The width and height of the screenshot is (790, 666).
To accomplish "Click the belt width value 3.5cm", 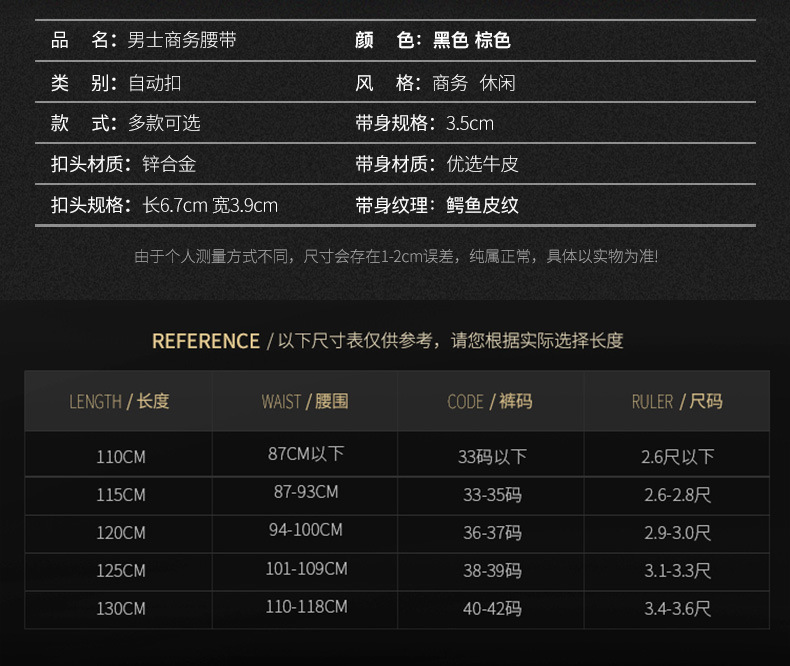I will coord(469,124).
